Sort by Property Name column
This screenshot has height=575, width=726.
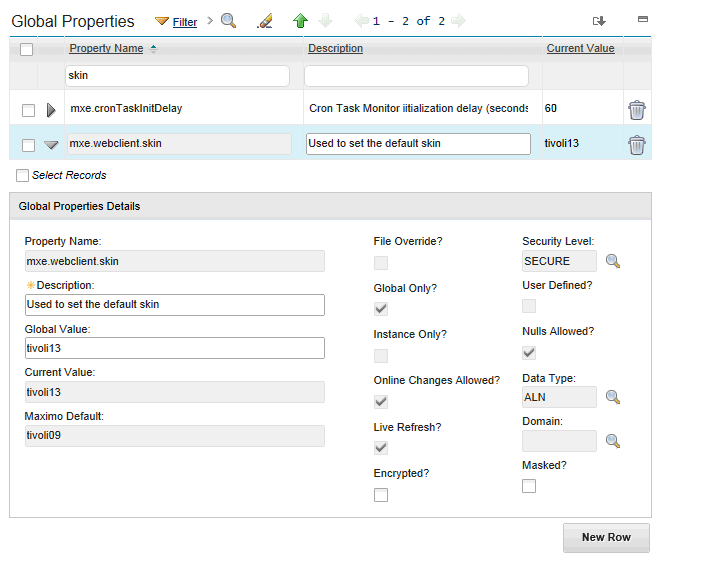tap(106, 48)
